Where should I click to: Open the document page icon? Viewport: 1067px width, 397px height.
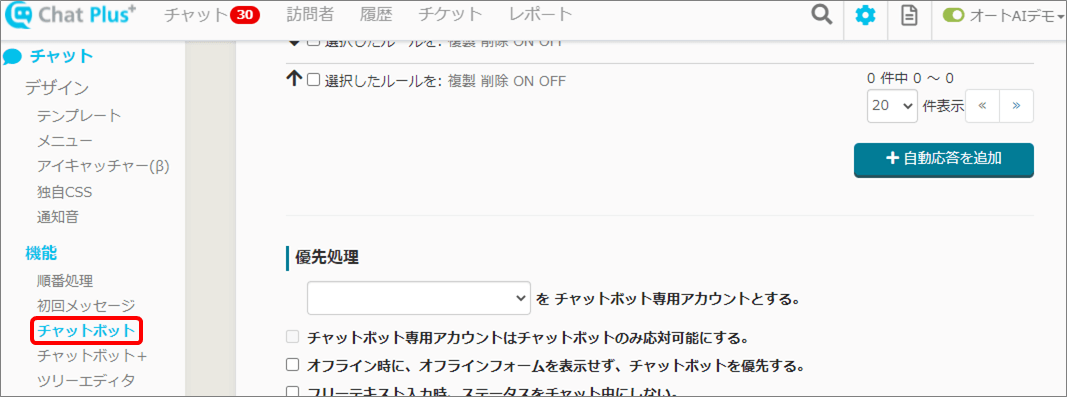[x=908, y=15]
